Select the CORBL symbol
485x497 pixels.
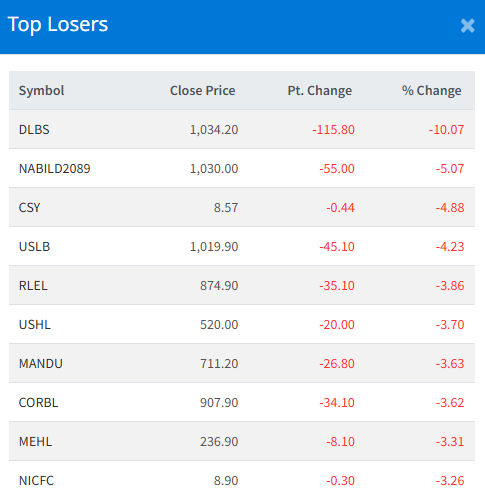(38, 403)
